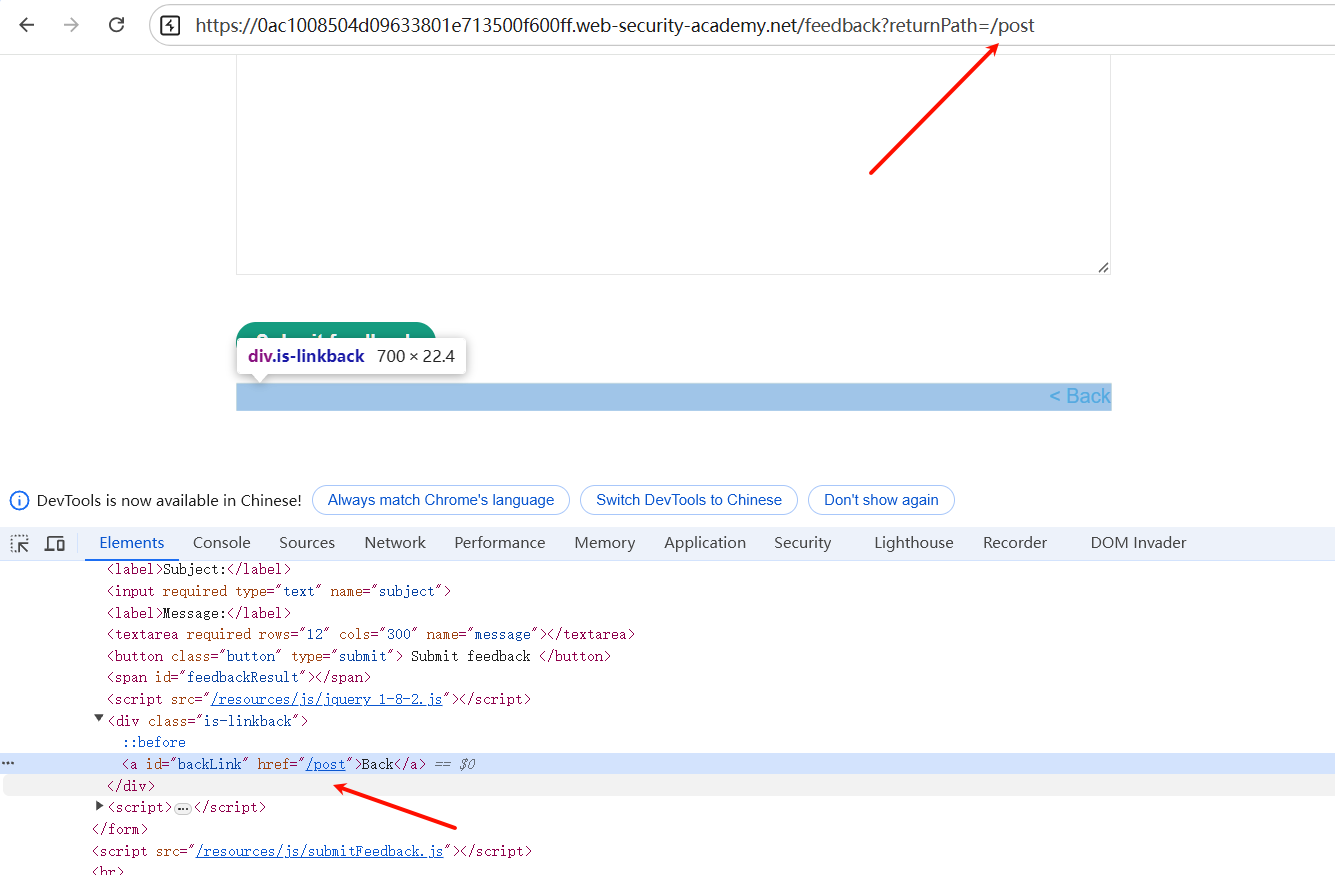Dismiss notice with Don't show again
This screenshot has width=1335, height=875.
[x=881, y=500]
